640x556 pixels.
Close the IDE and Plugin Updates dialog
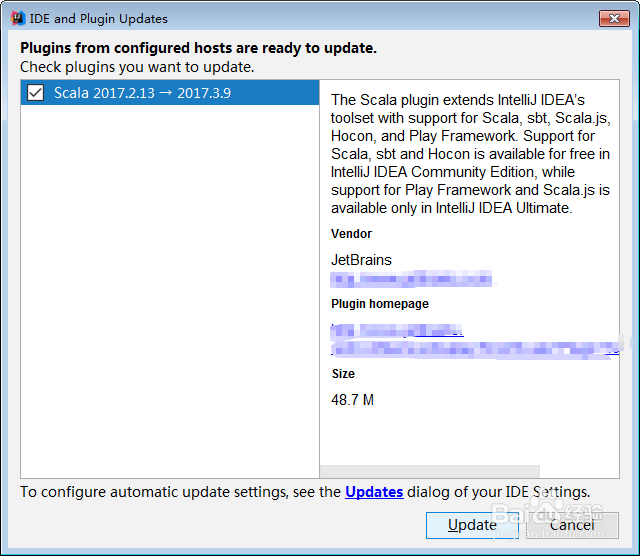click(613, 18)
